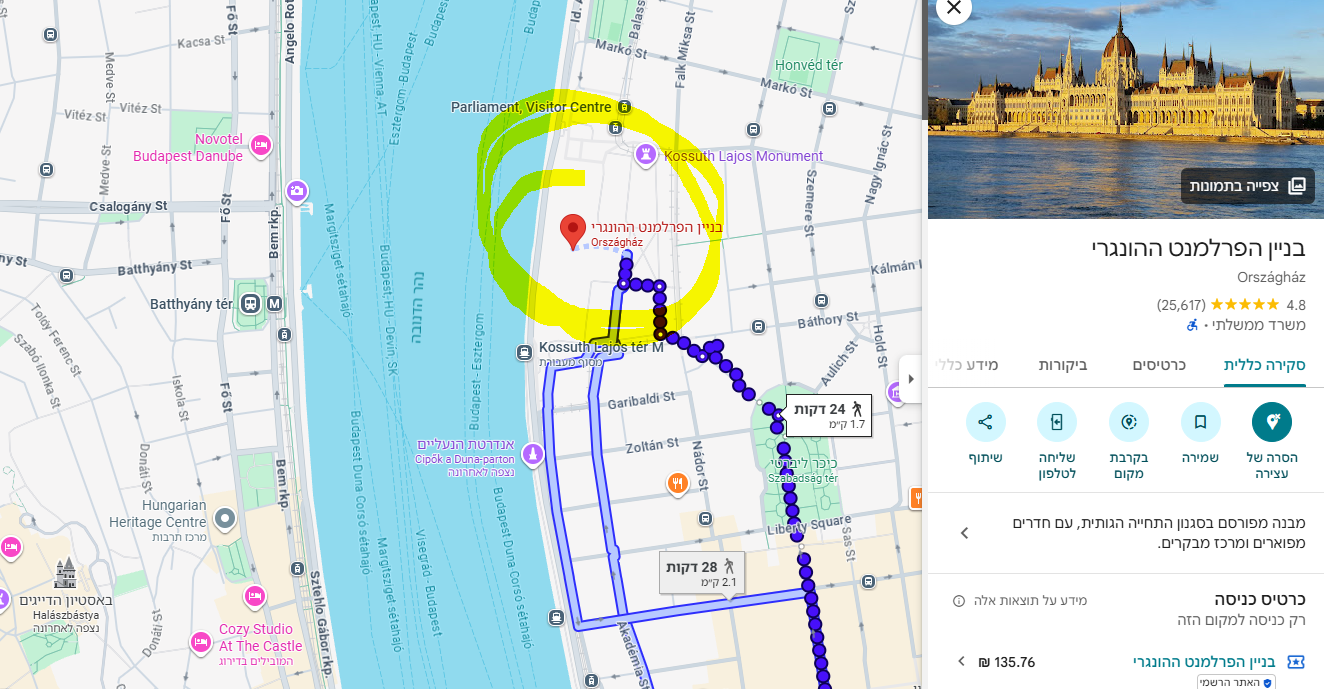Send to phone (שליחה לטלפון) icon

click(x=1057, y=422)
